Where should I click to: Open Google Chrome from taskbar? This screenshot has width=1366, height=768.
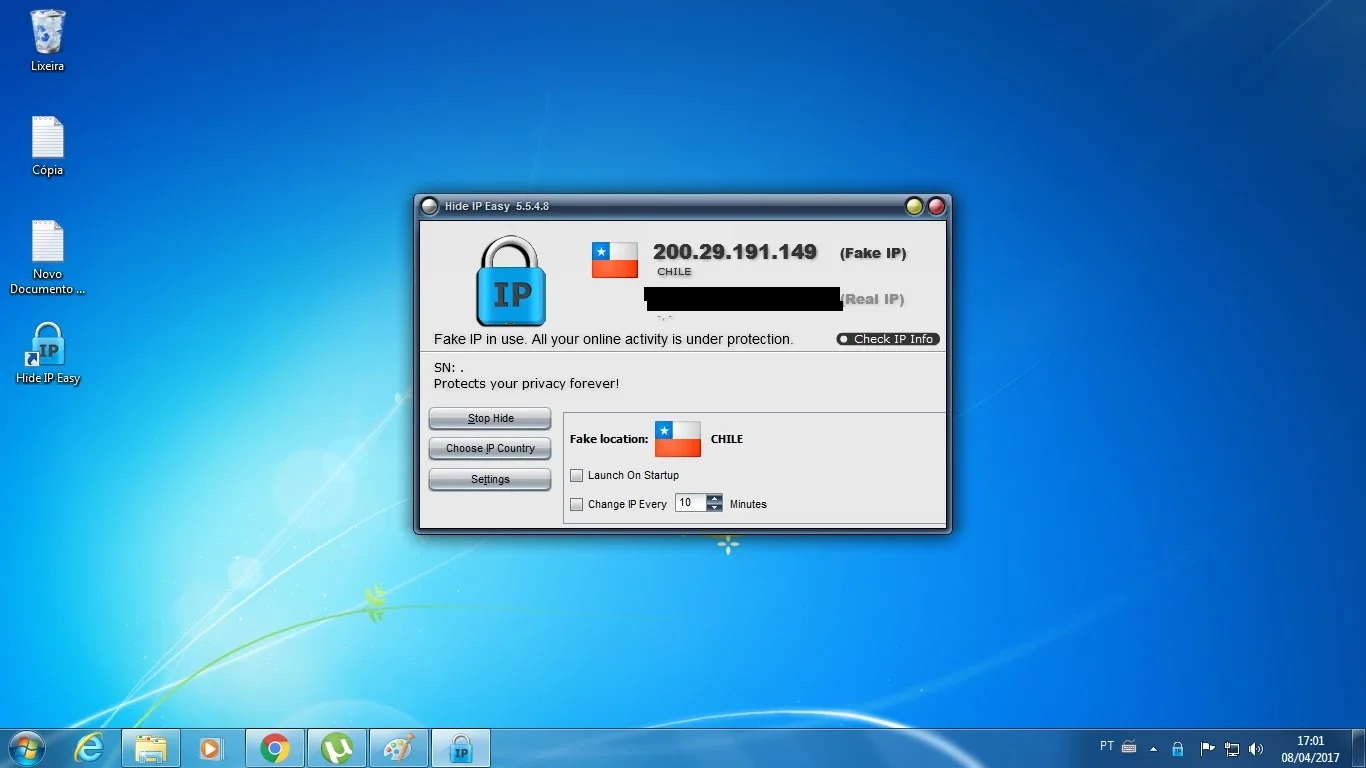[x=275, y=748]
